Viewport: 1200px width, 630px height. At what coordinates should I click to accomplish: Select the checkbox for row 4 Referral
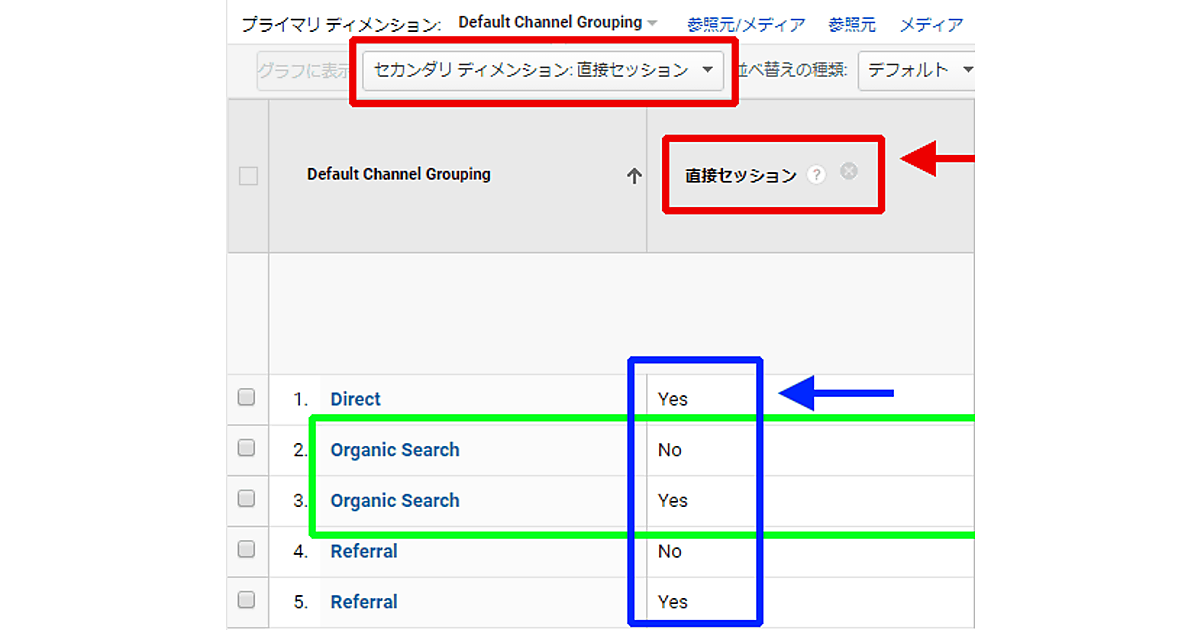(247, 550)
